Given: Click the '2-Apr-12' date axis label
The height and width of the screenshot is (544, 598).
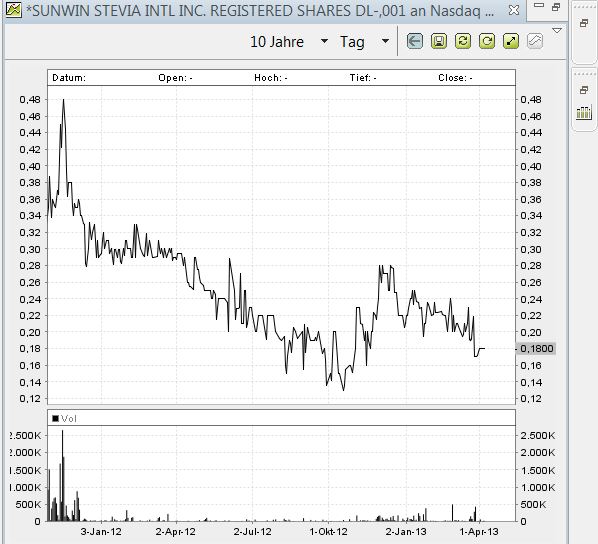Looking at the screenshot, I should pyautogui.click(x=175, y=531).
